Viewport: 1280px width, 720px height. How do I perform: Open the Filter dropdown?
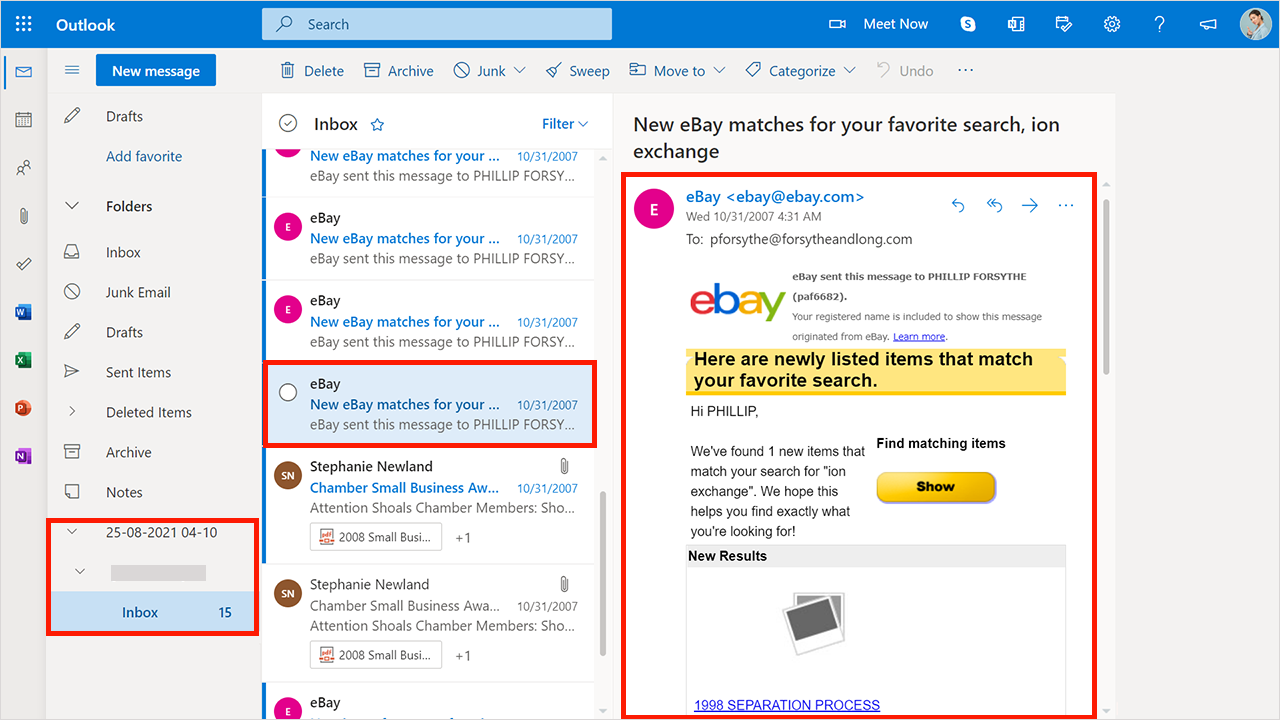pyautogui.click(x=565, y=124)
